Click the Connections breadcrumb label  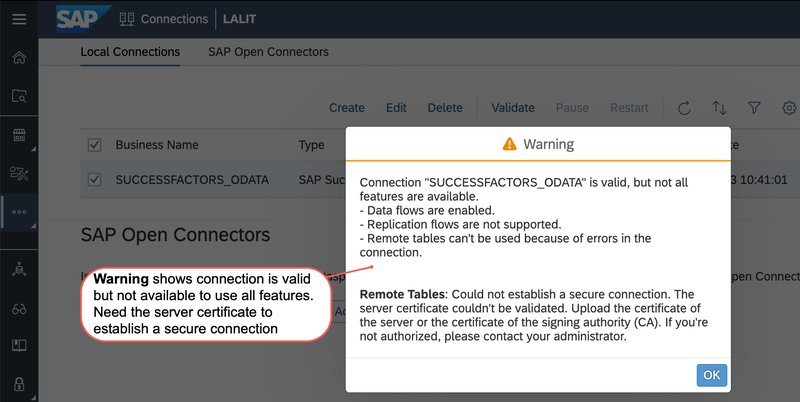point(174,19)
